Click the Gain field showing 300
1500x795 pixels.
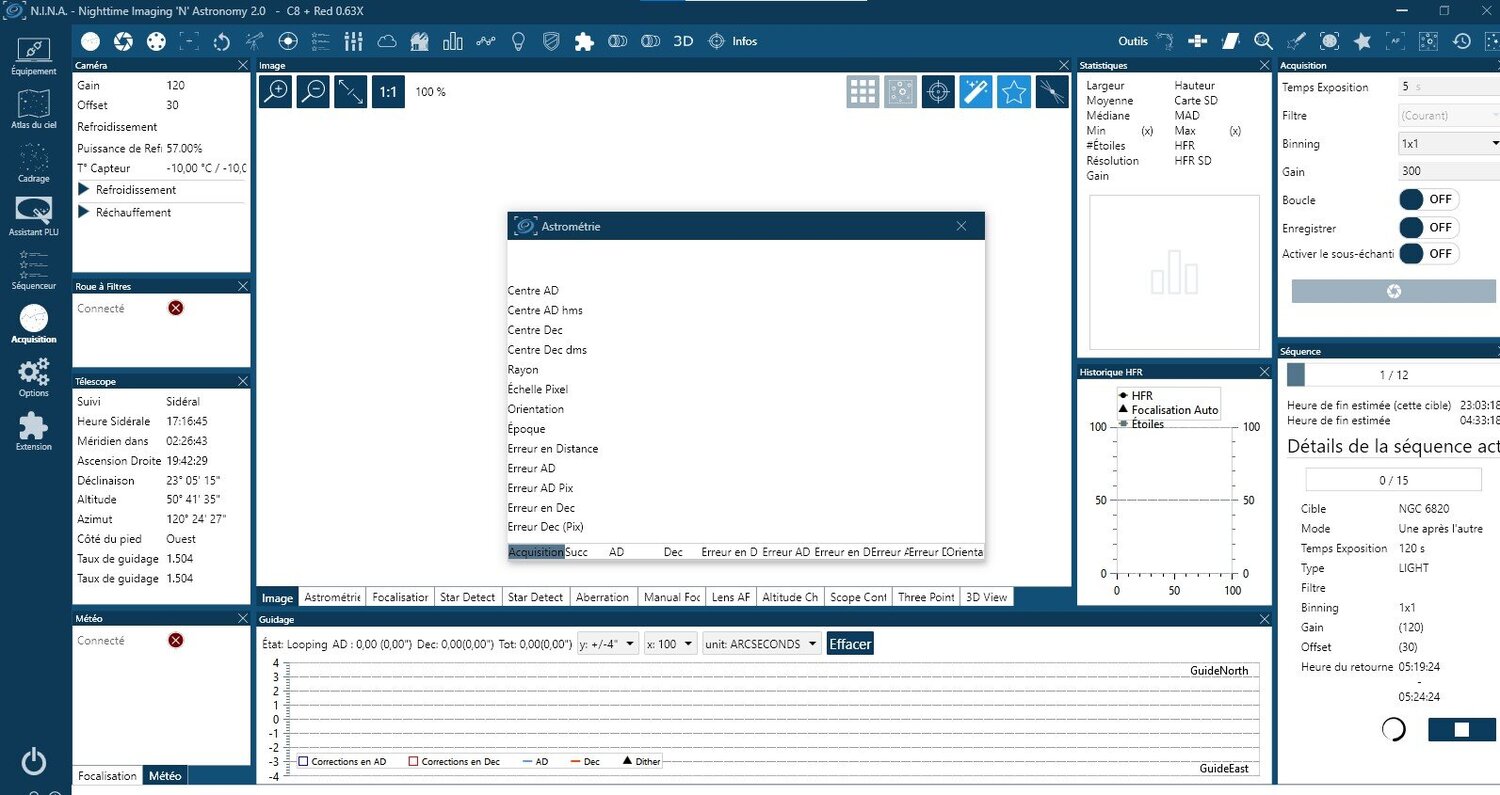tap(1448, 172)
